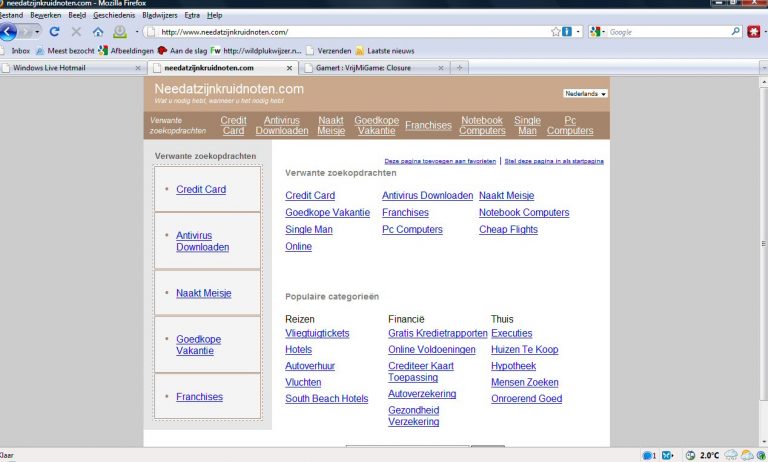This screenshot has width=768, height=462.
Task: Click the weather radar status icon
Action: click(x=690, y=455)
